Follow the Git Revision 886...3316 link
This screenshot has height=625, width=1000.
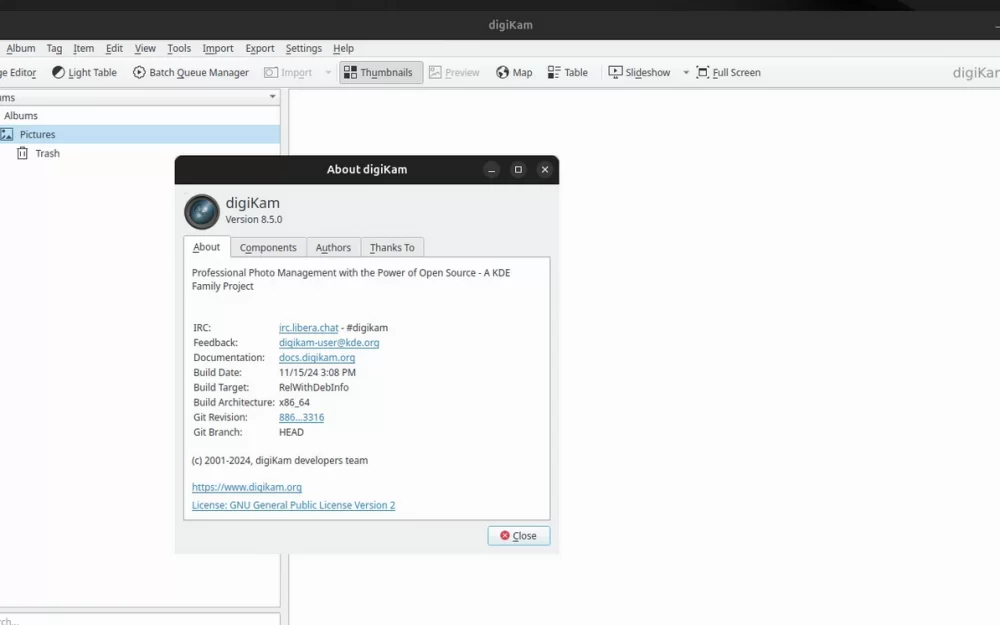coord(301,417)
